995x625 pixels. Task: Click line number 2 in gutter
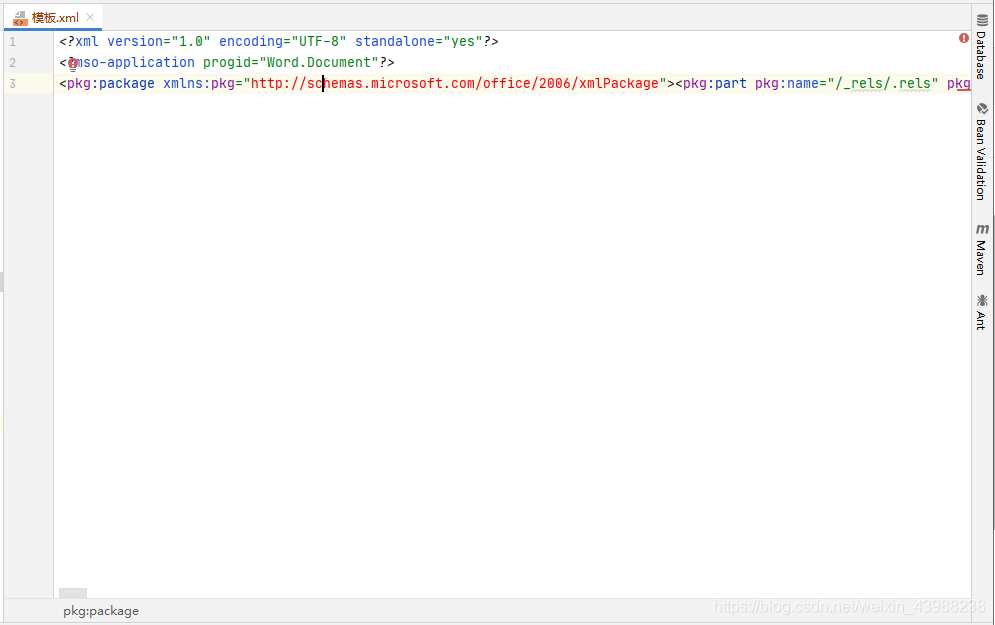click(x=13, y=63)
